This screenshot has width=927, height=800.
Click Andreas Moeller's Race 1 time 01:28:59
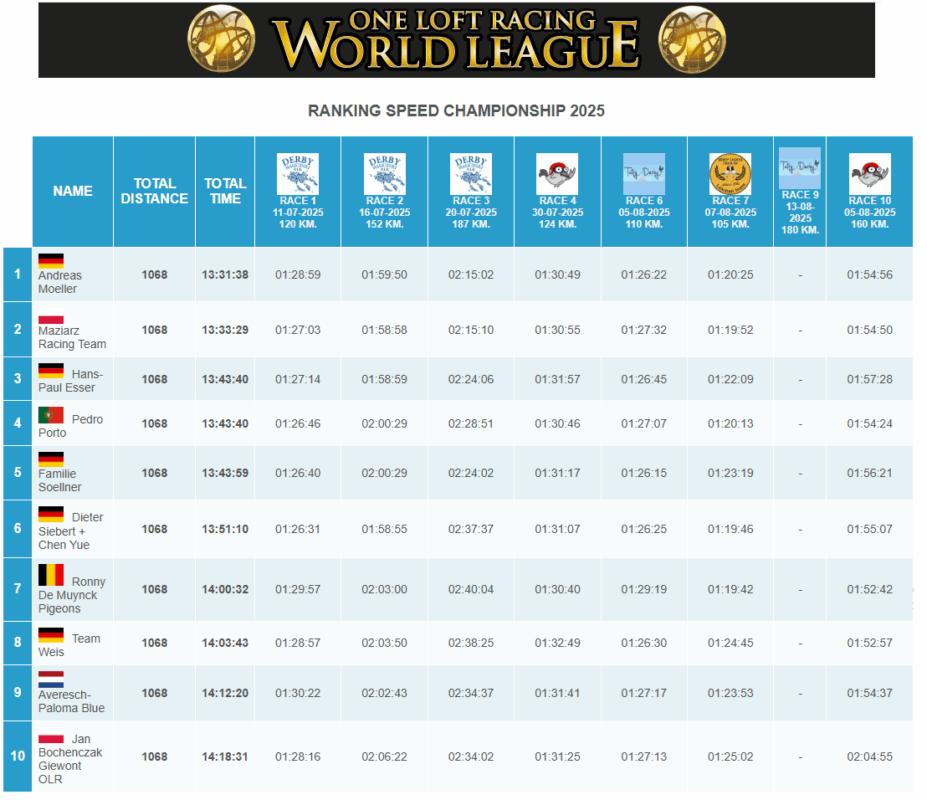298,274
